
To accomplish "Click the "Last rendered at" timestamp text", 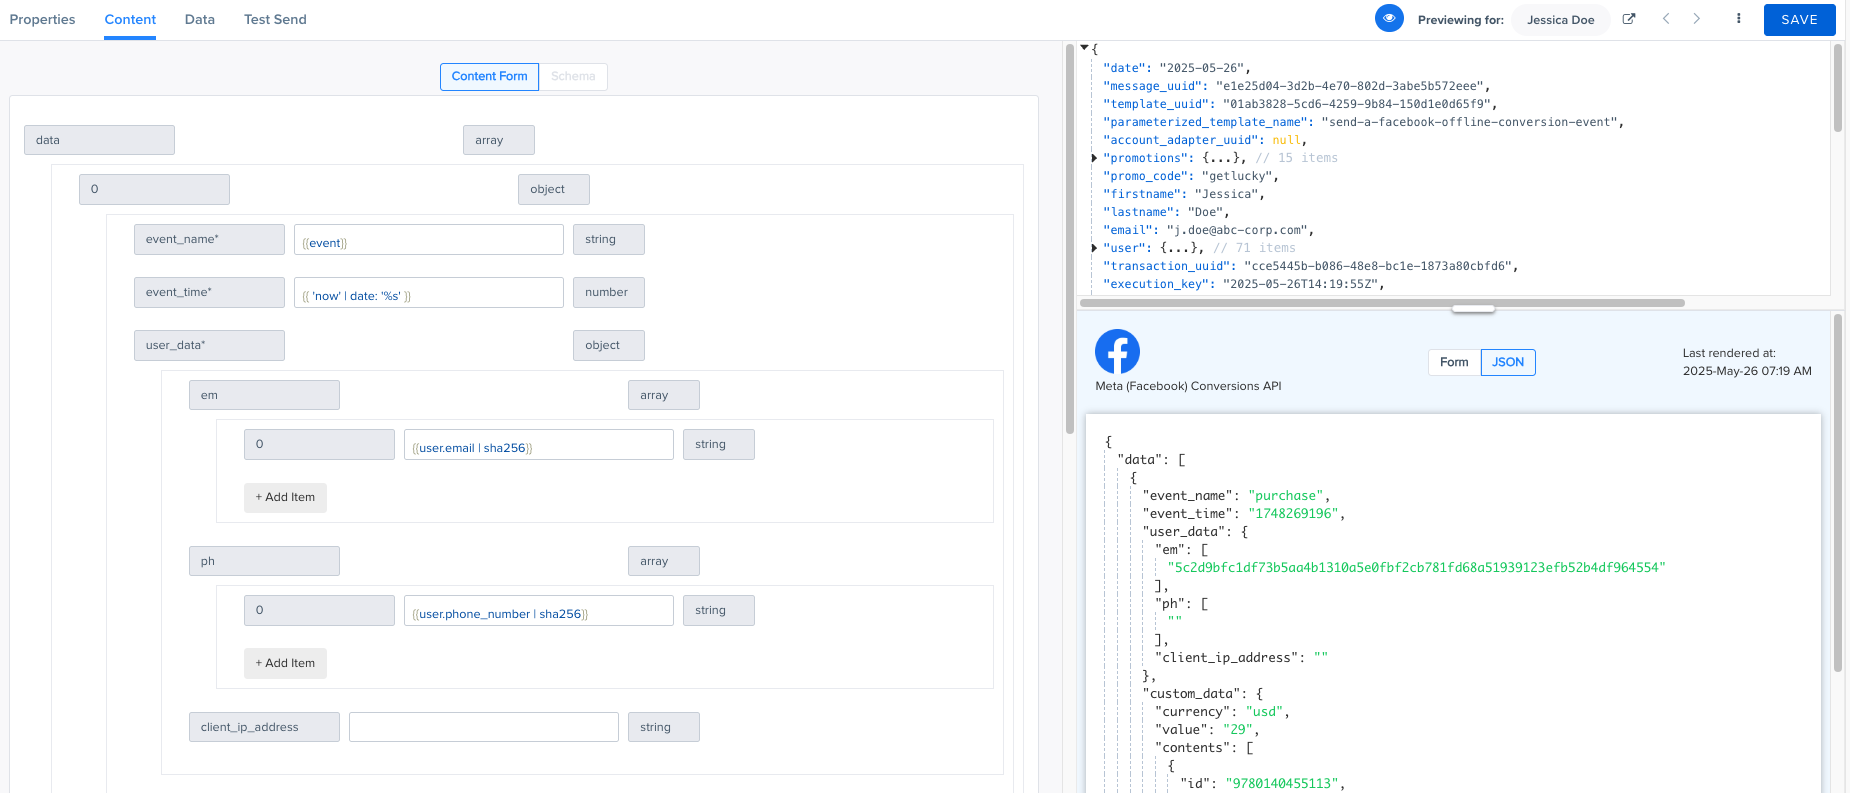I will 1747,362.
